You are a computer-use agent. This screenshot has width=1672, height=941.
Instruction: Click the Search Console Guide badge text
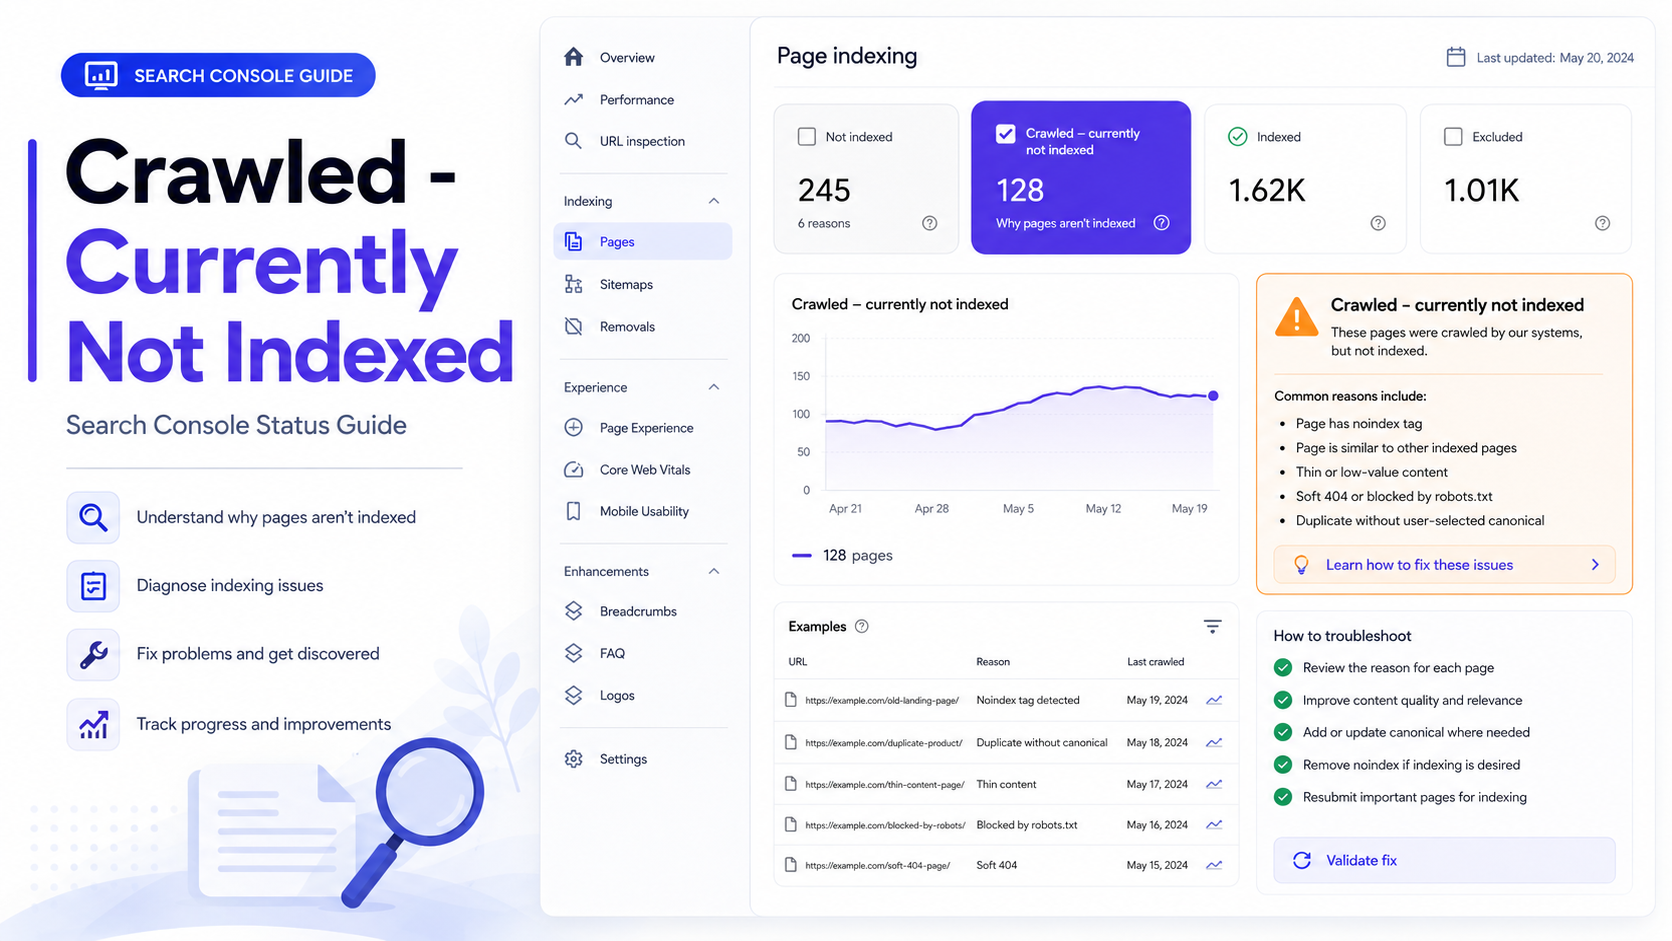point(243,76)
